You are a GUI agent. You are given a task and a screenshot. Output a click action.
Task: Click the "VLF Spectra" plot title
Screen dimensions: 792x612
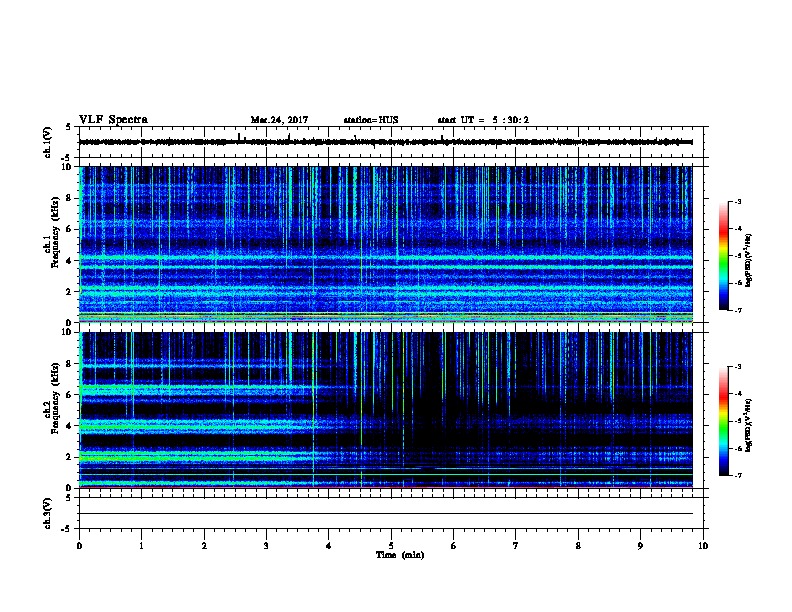coord(113,120)
